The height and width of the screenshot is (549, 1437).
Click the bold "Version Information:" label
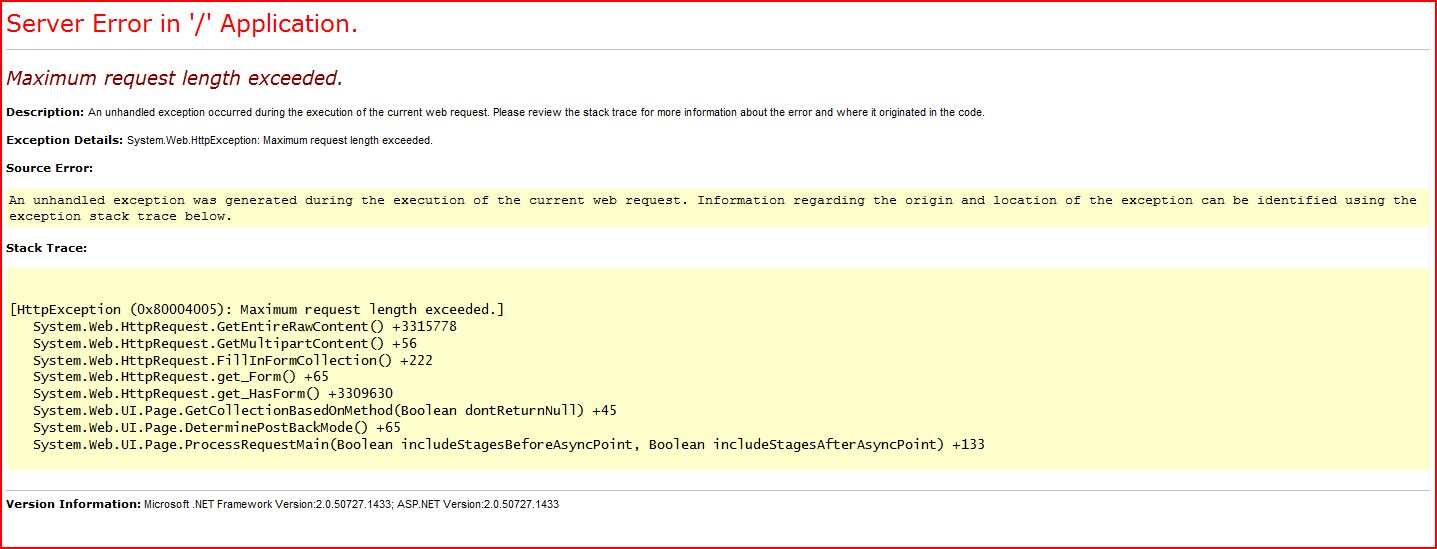73,504
